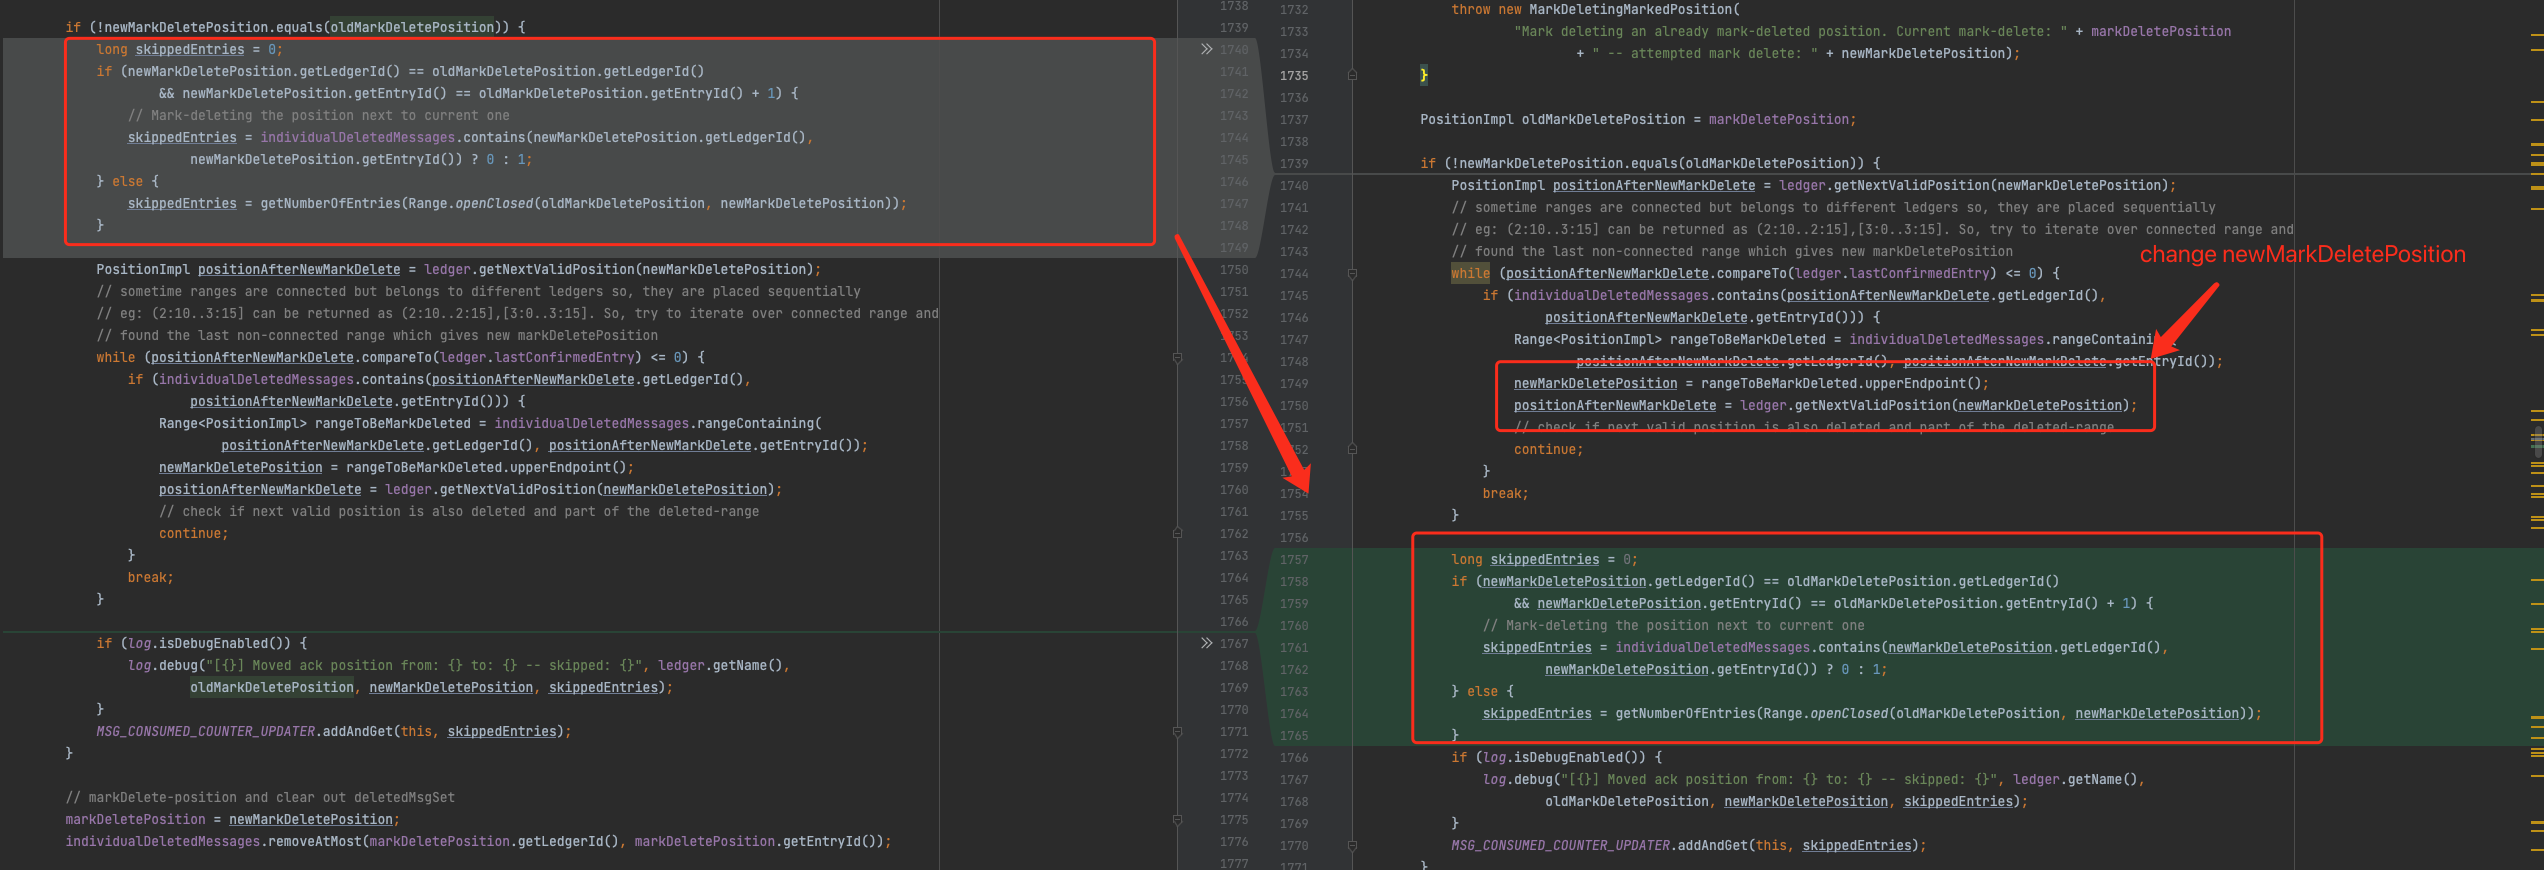Click 'PositionImpl oldMarkDeletePosition = markDeletePosition;' in the right pane
Image resolution: width=2544 pixels, height=870 pixels.
pos(1637,119)
